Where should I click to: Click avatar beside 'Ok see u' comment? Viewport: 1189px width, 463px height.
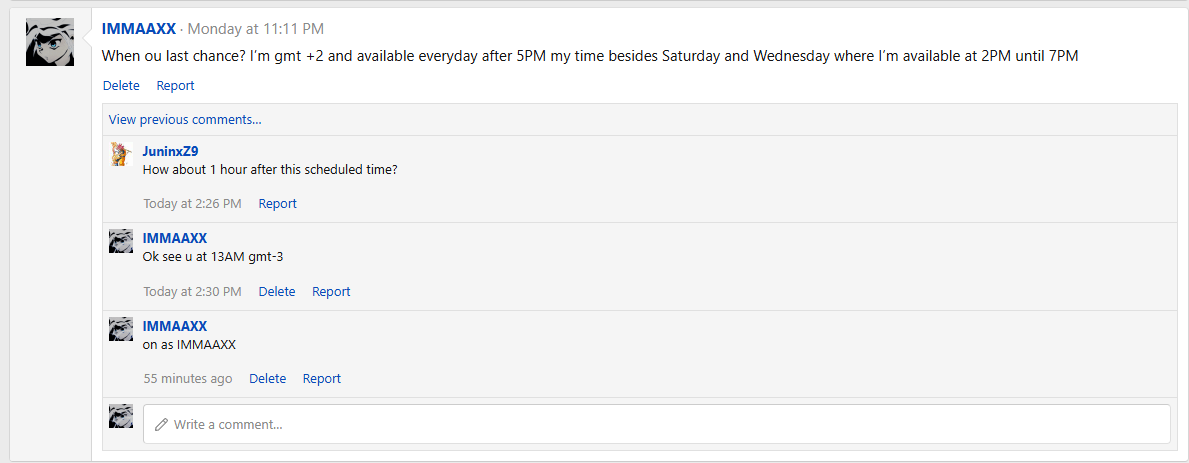[121, 241]
